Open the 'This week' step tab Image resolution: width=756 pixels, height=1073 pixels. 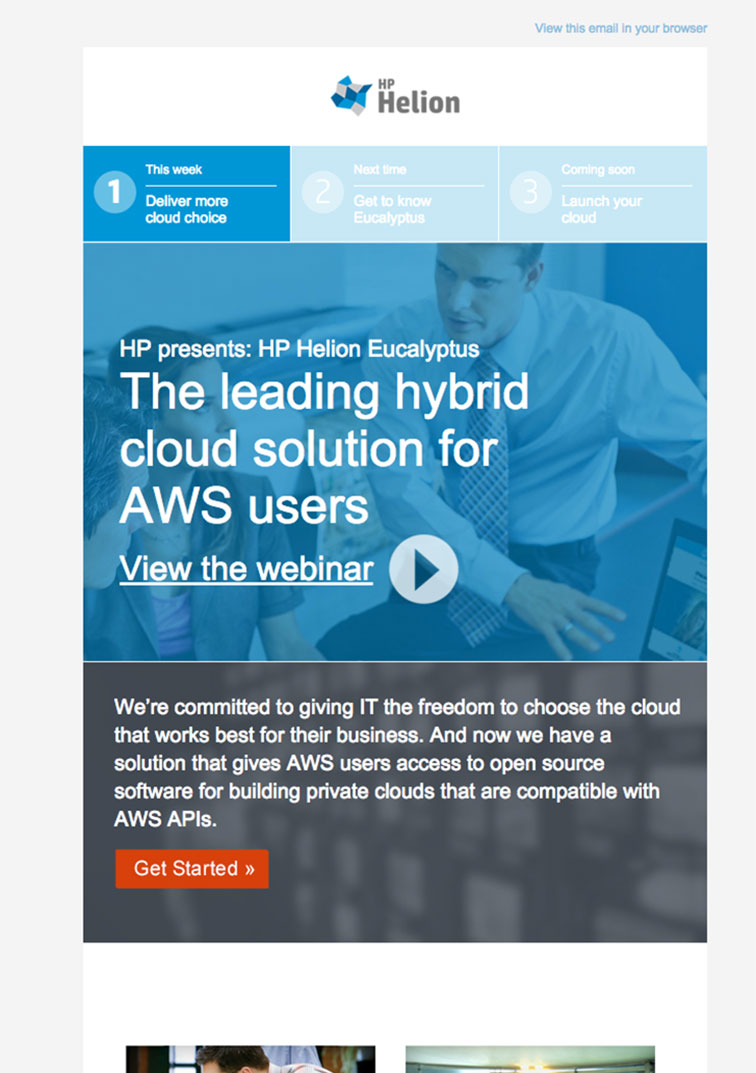click(x=187, y=194)
